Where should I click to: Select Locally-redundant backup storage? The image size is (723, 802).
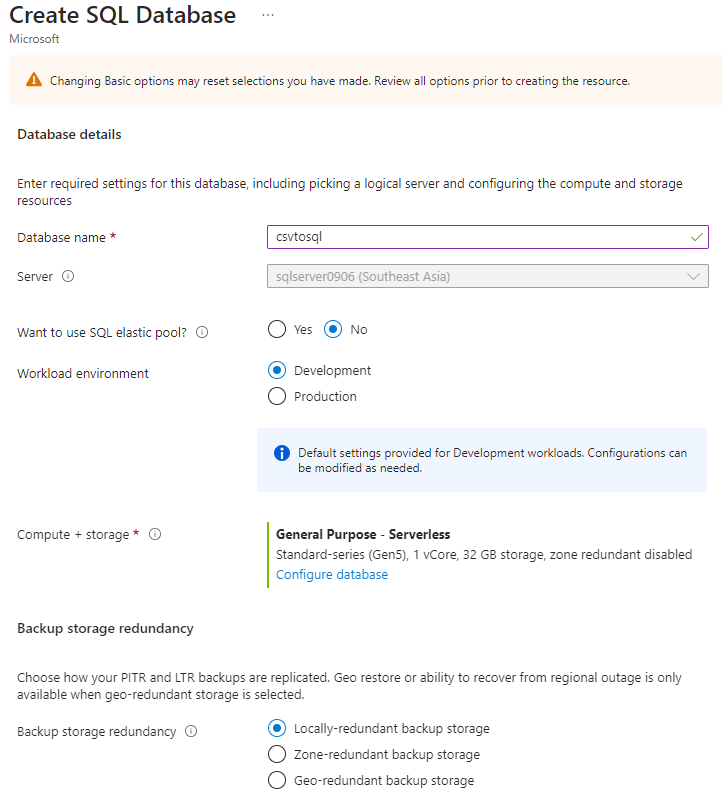coord(276,728)
